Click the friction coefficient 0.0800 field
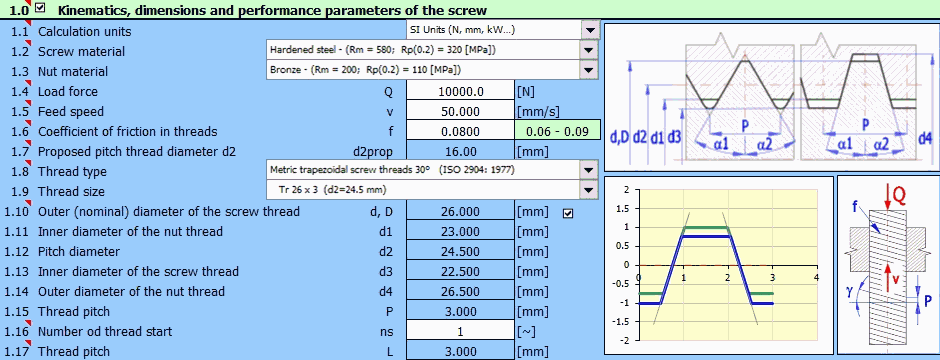Image resolution: width=940 pixels, height=360 pixels. (x=460, y=131)
